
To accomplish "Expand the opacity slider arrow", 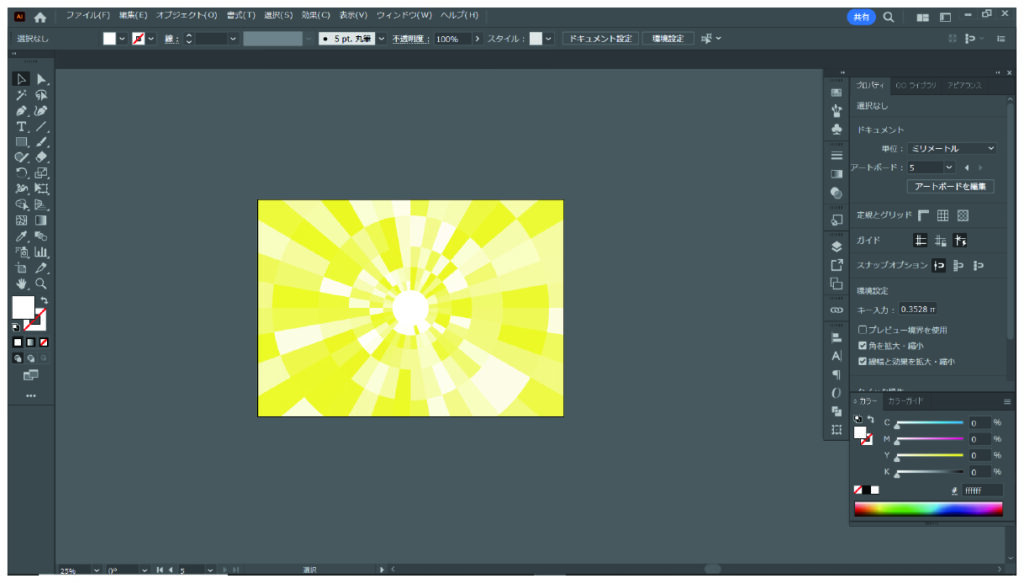I will coord(477,39).
